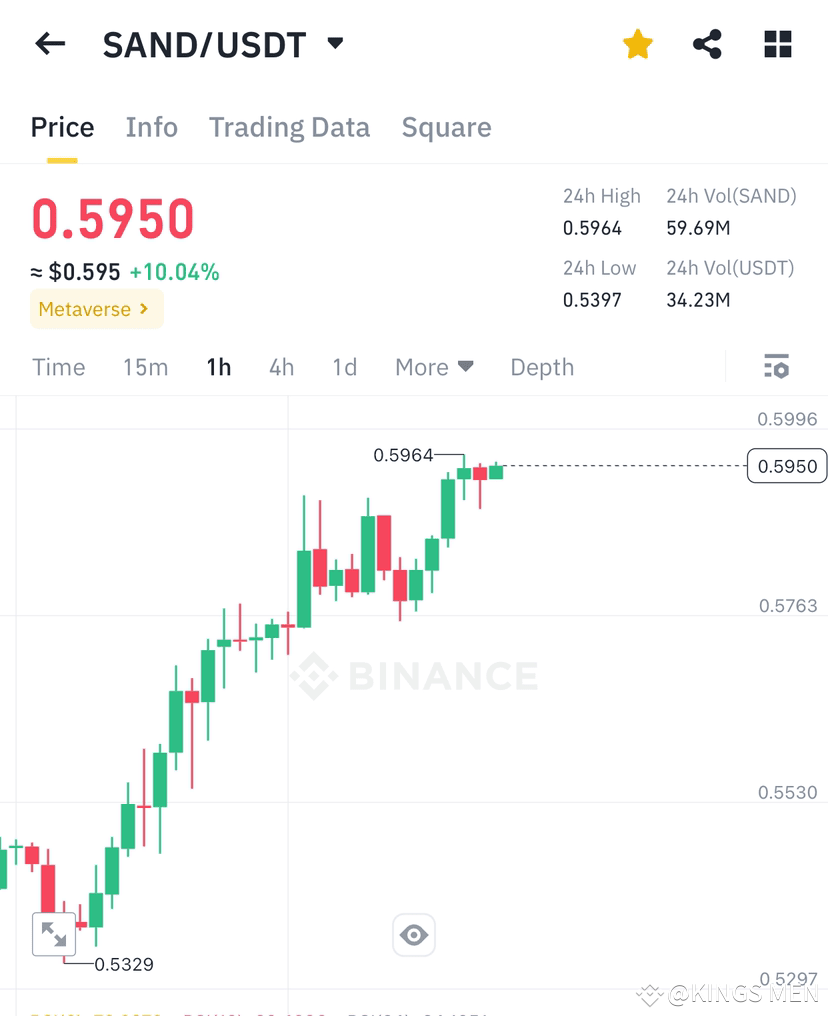Screen dimensions: 828x1016
Task: Open the trading pair selector dropdown
Action: pos(334,43)
